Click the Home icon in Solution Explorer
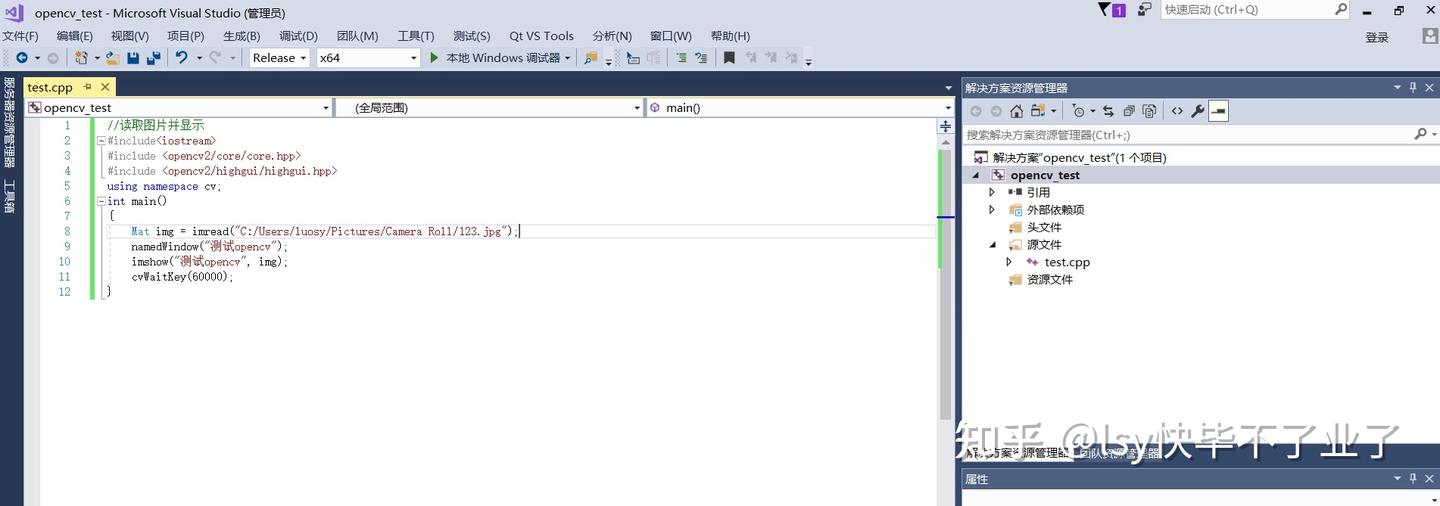This screenshot has height=506, width=1440. tap(1016, 111)
